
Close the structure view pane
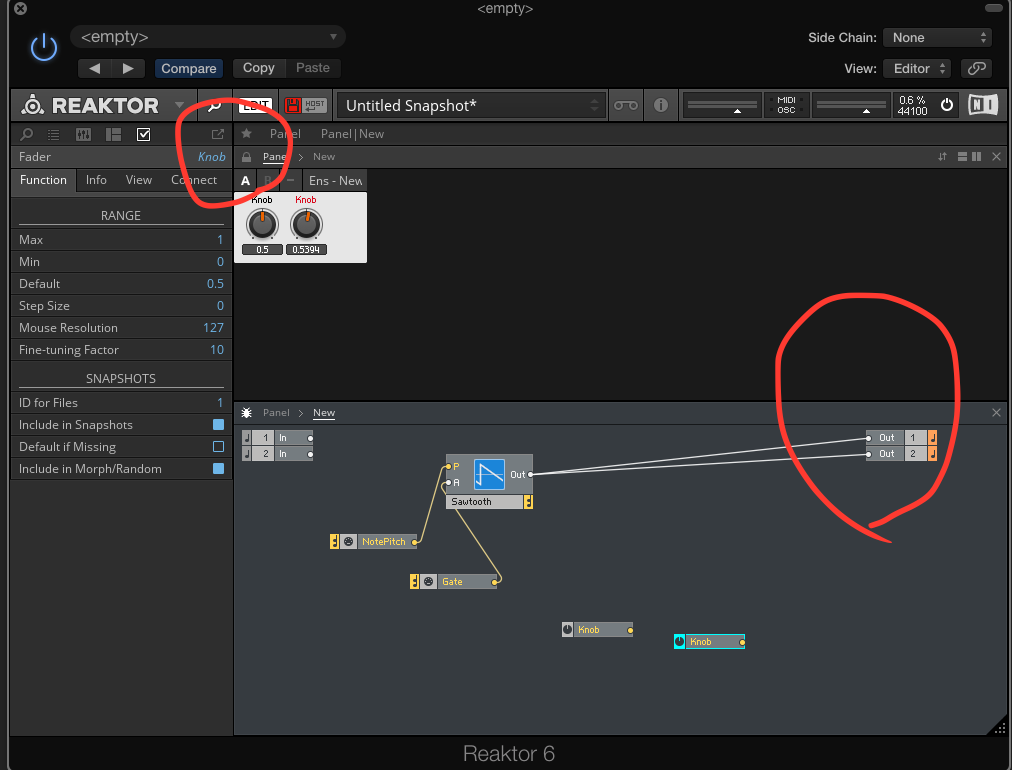[997, 412]
